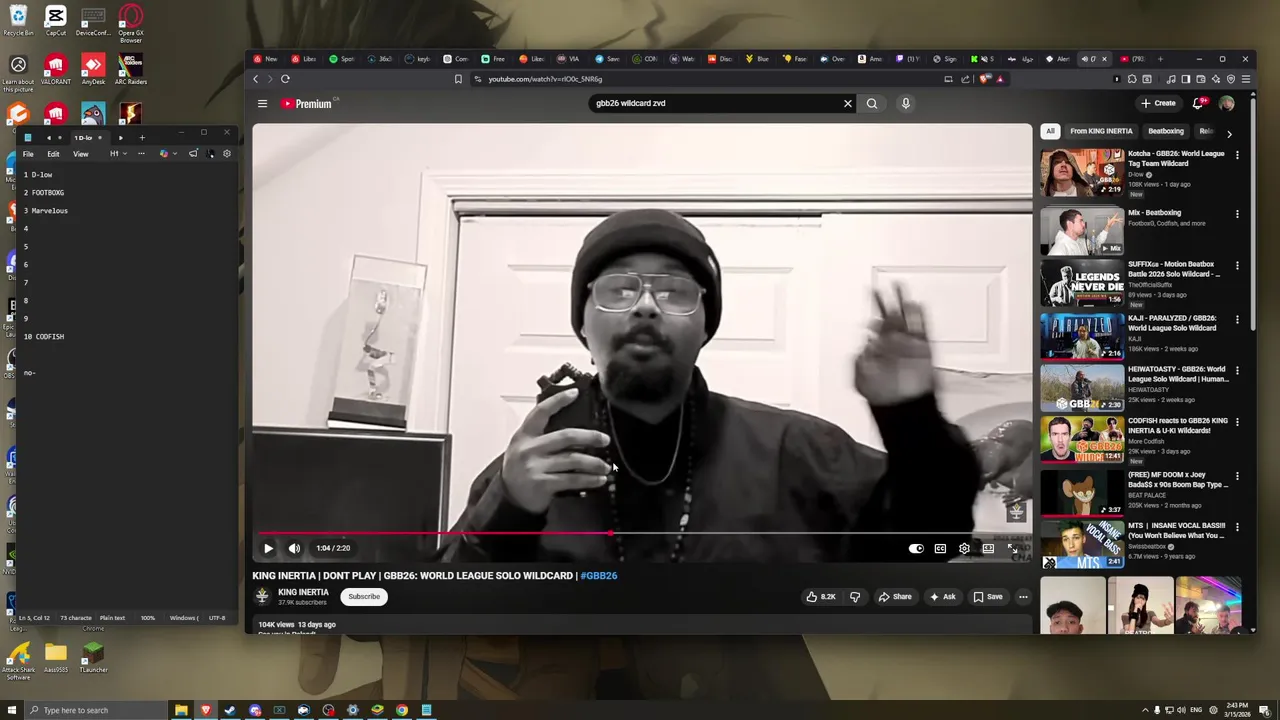Bookmark this page in address bar

458,79
